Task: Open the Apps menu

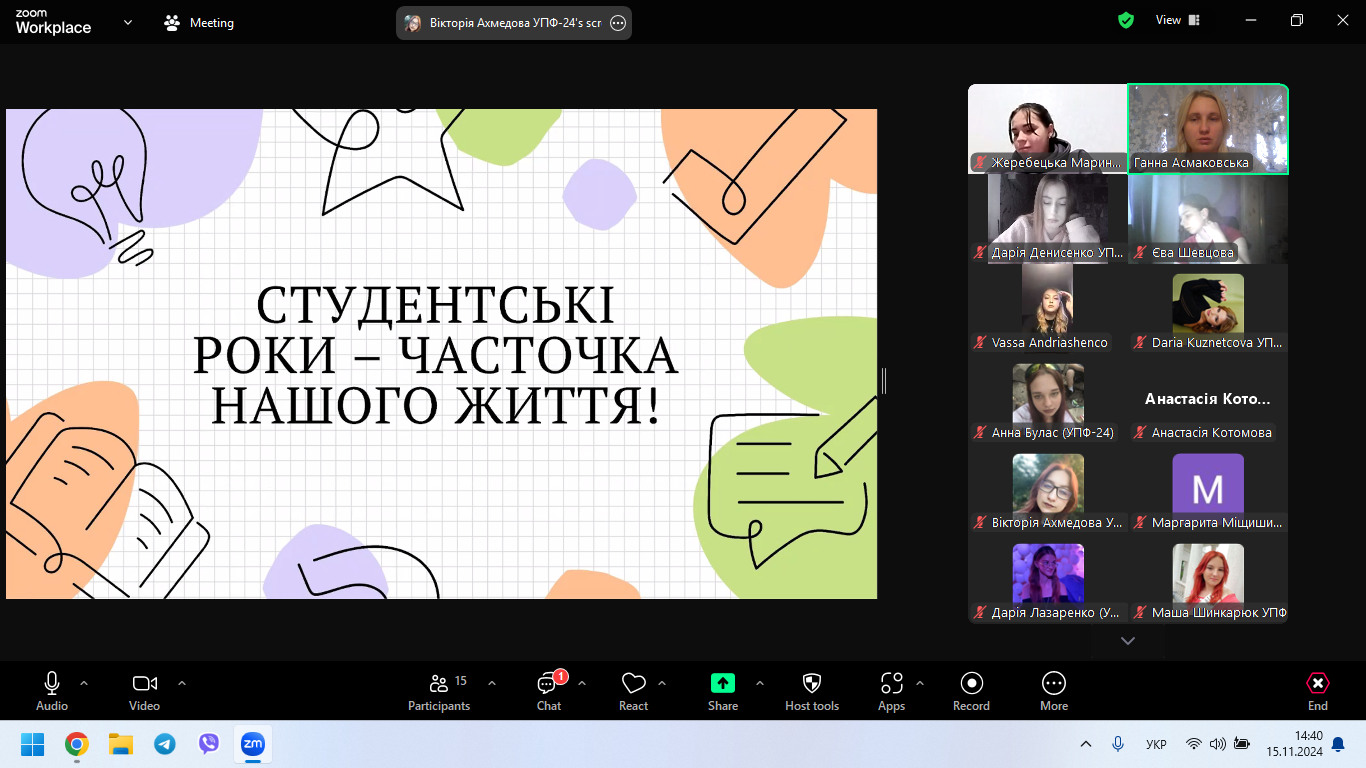Action: [891, 691]
